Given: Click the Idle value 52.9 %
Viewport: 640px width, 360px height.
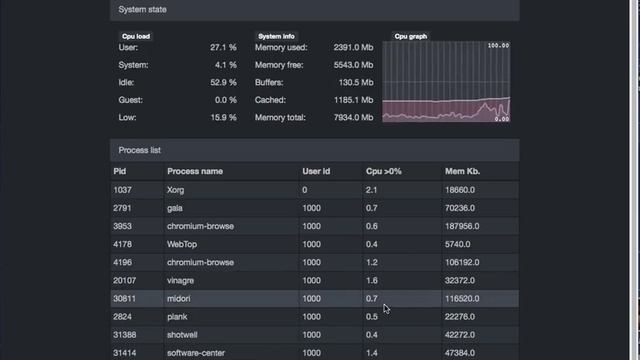Looking at the screenshot, I should click(223, 82).
